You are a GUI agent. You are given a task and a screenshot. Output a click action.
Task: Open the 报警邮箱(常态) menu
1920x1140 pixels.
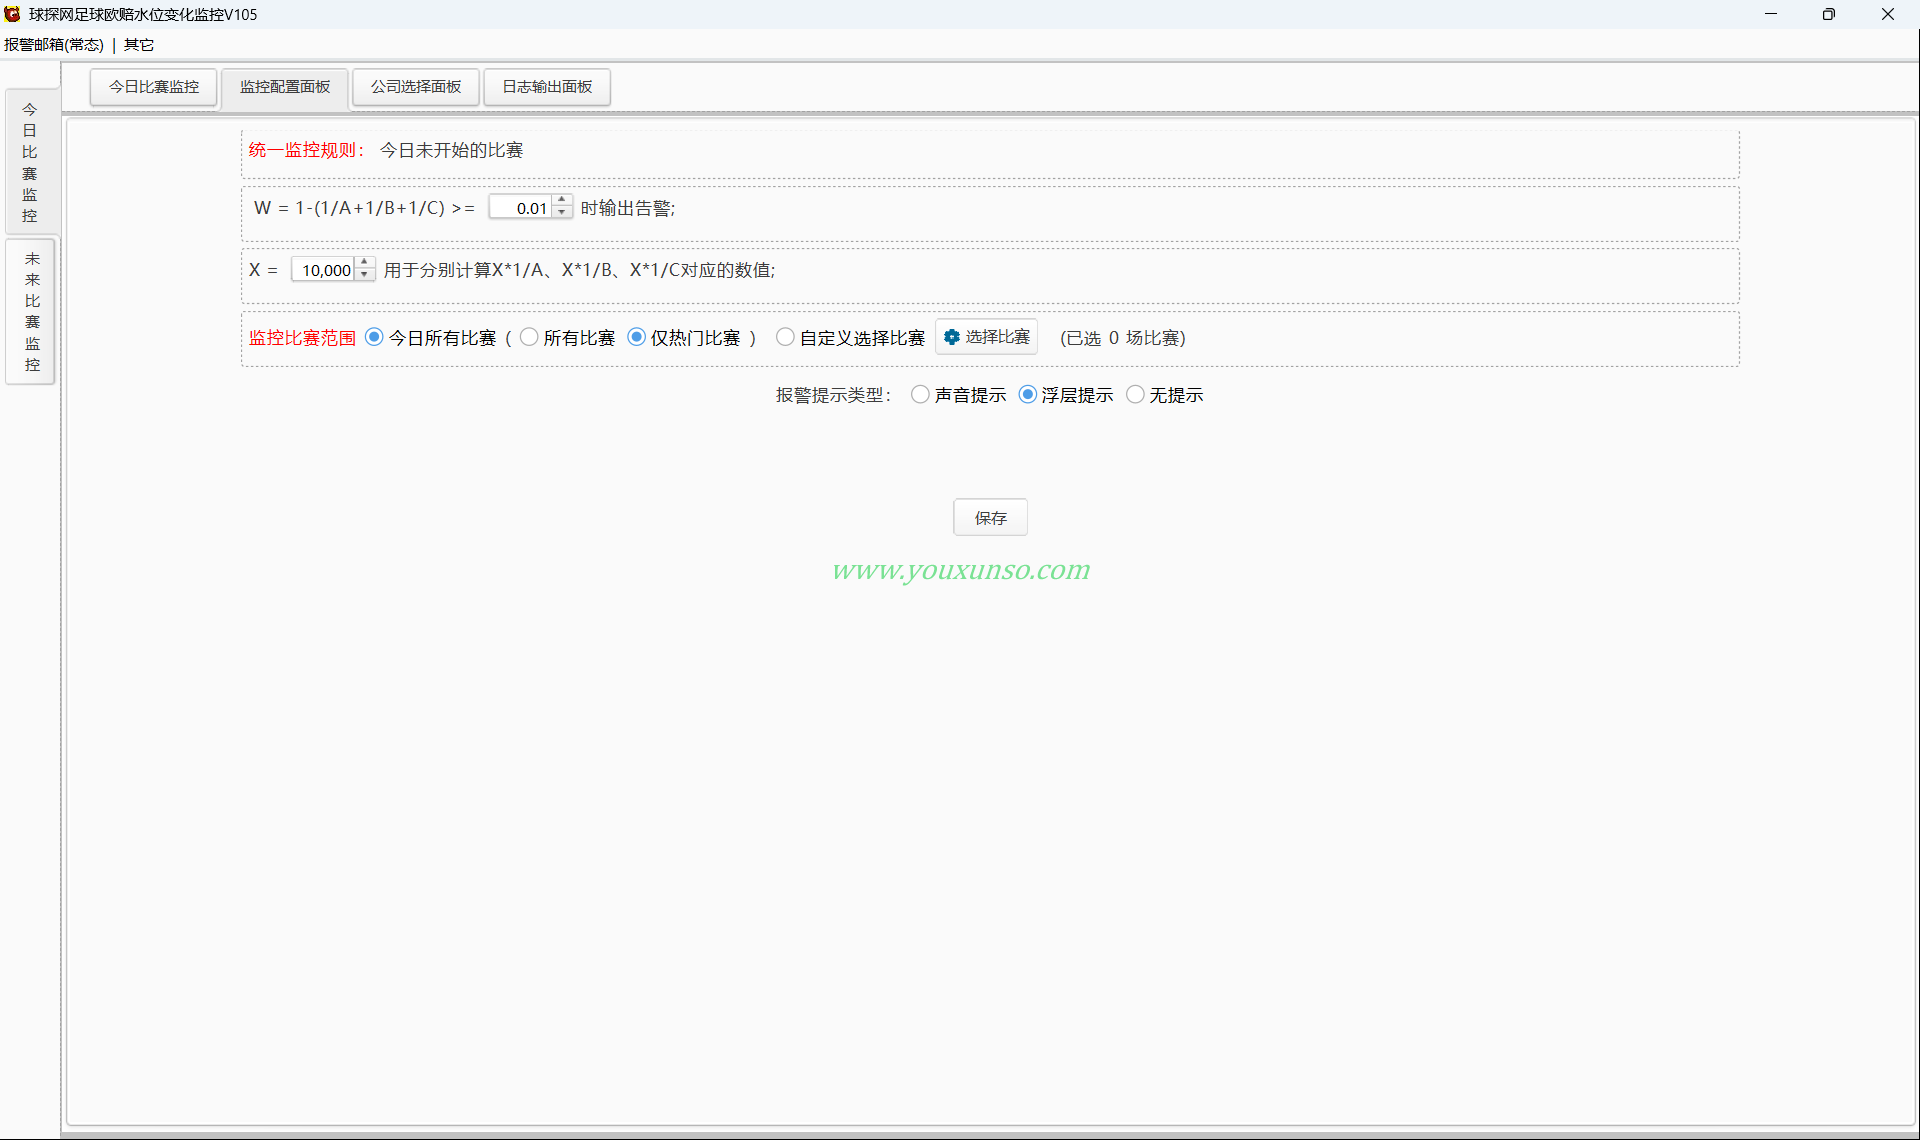tap(54, 45)
